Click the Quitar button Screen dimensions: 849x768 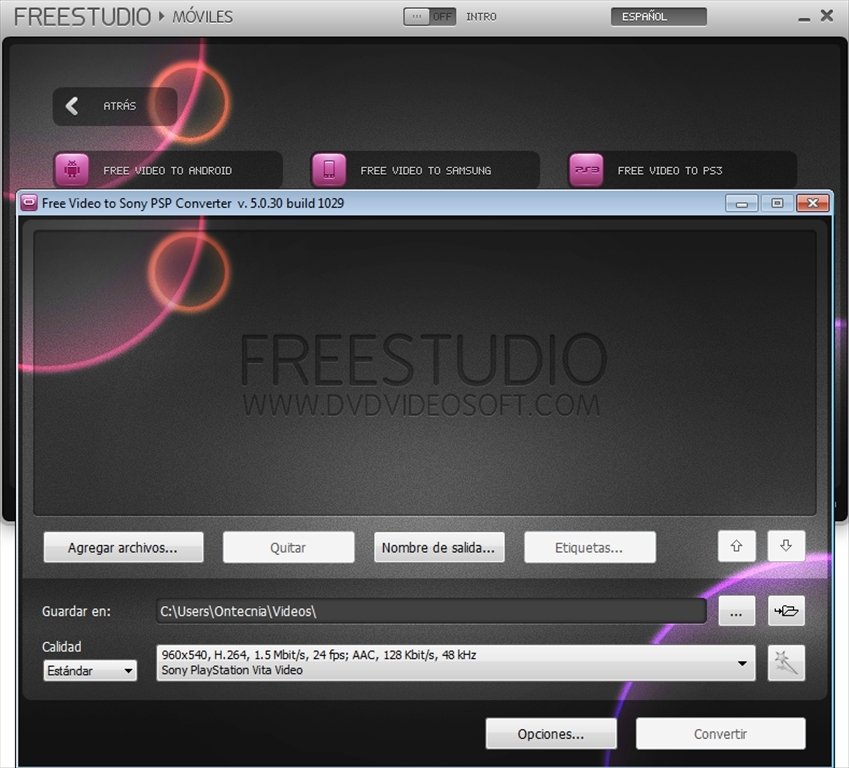[x=289, y=548]
